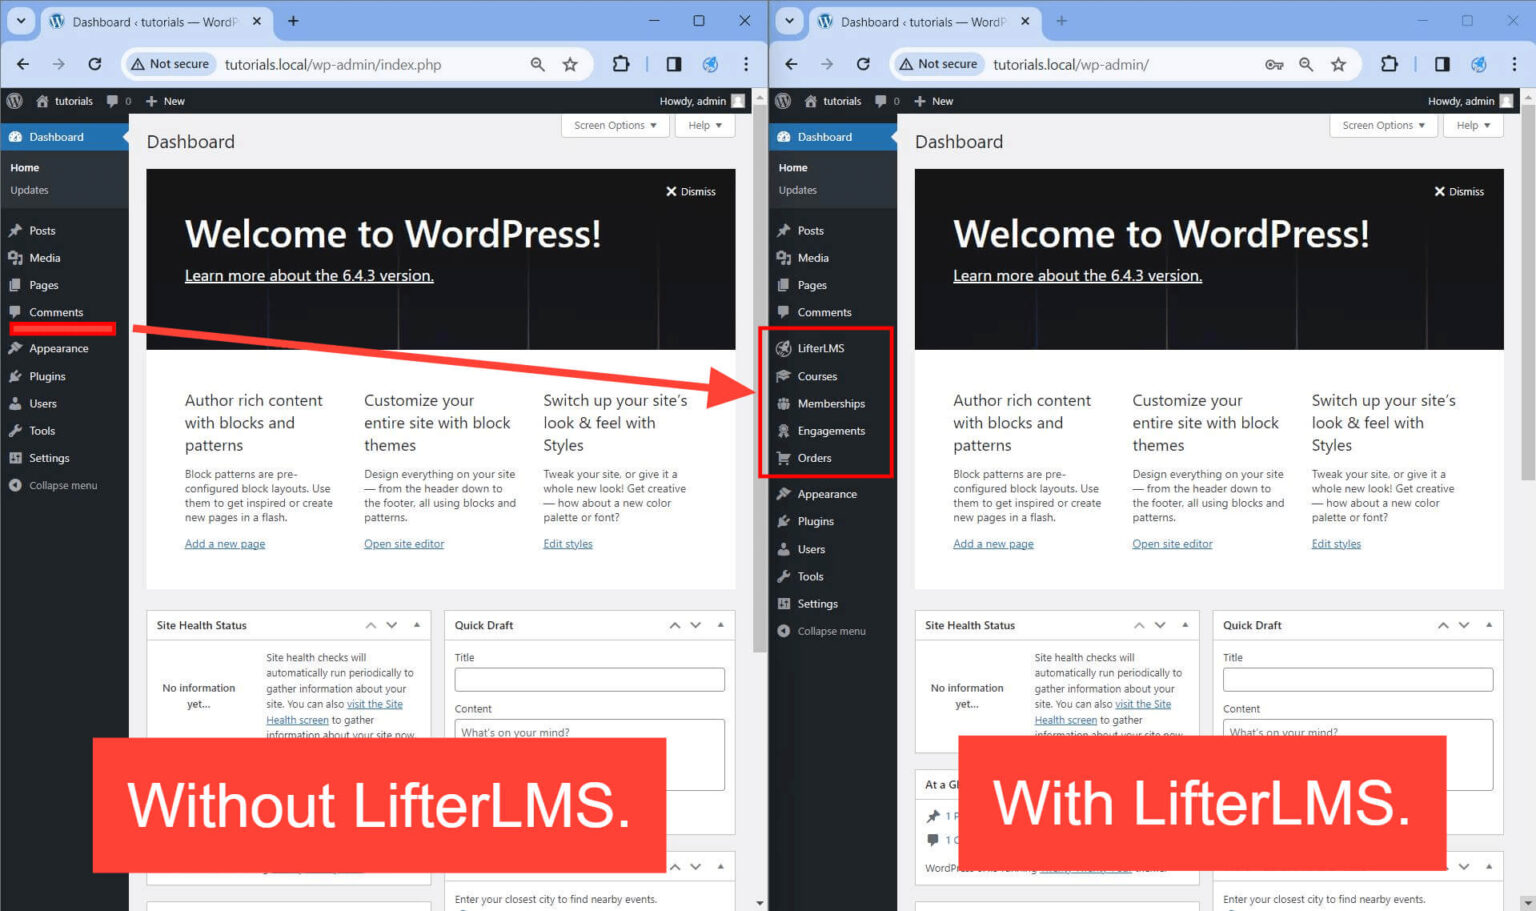Open the browser tab list chevron

20,21
